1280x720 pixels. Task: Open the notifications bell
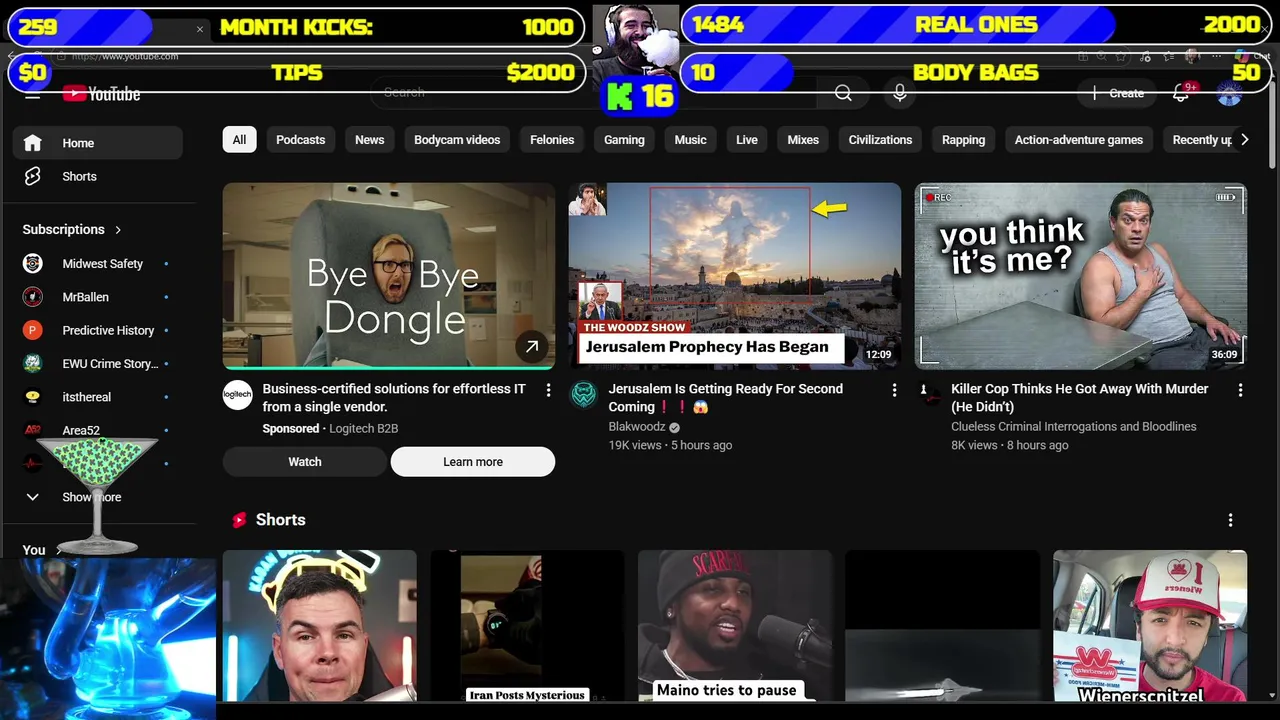pyautogui.click(x=1181, y=93)
